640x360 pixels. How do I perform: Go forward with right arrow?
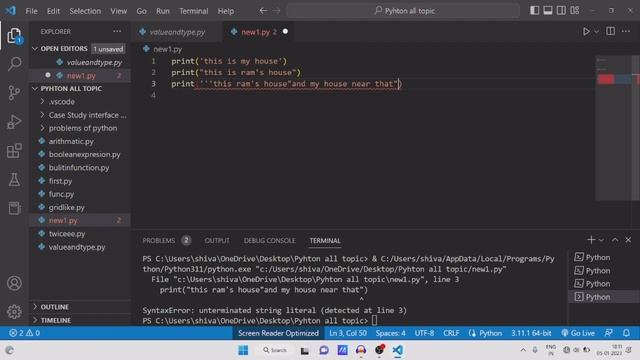[277, 11]
